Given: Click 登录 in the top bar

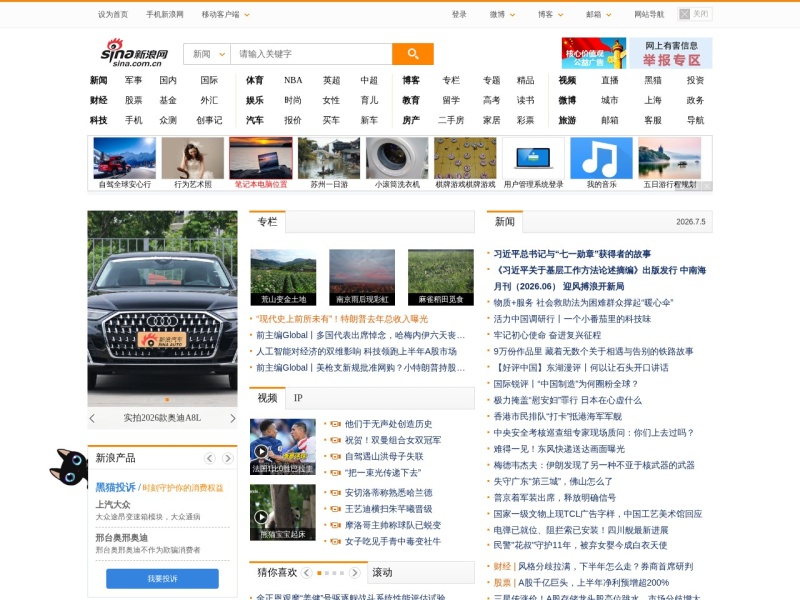Looking at the screenshot, I should tap(459, 15).
